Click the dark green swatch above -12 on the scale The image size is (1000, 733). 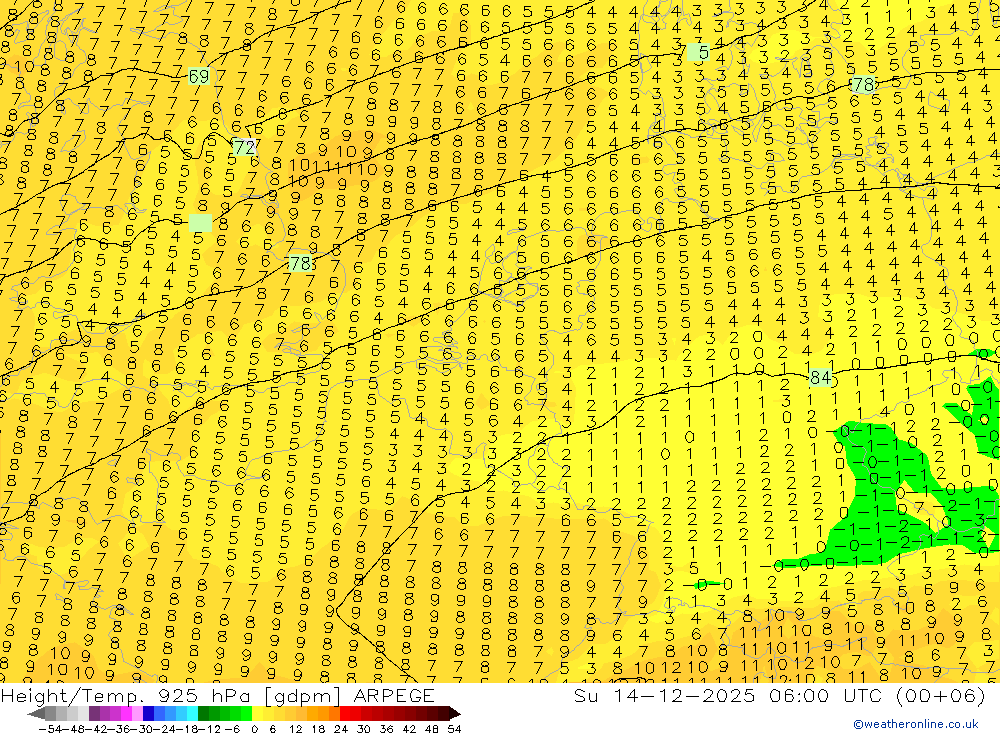click(203, 713)
